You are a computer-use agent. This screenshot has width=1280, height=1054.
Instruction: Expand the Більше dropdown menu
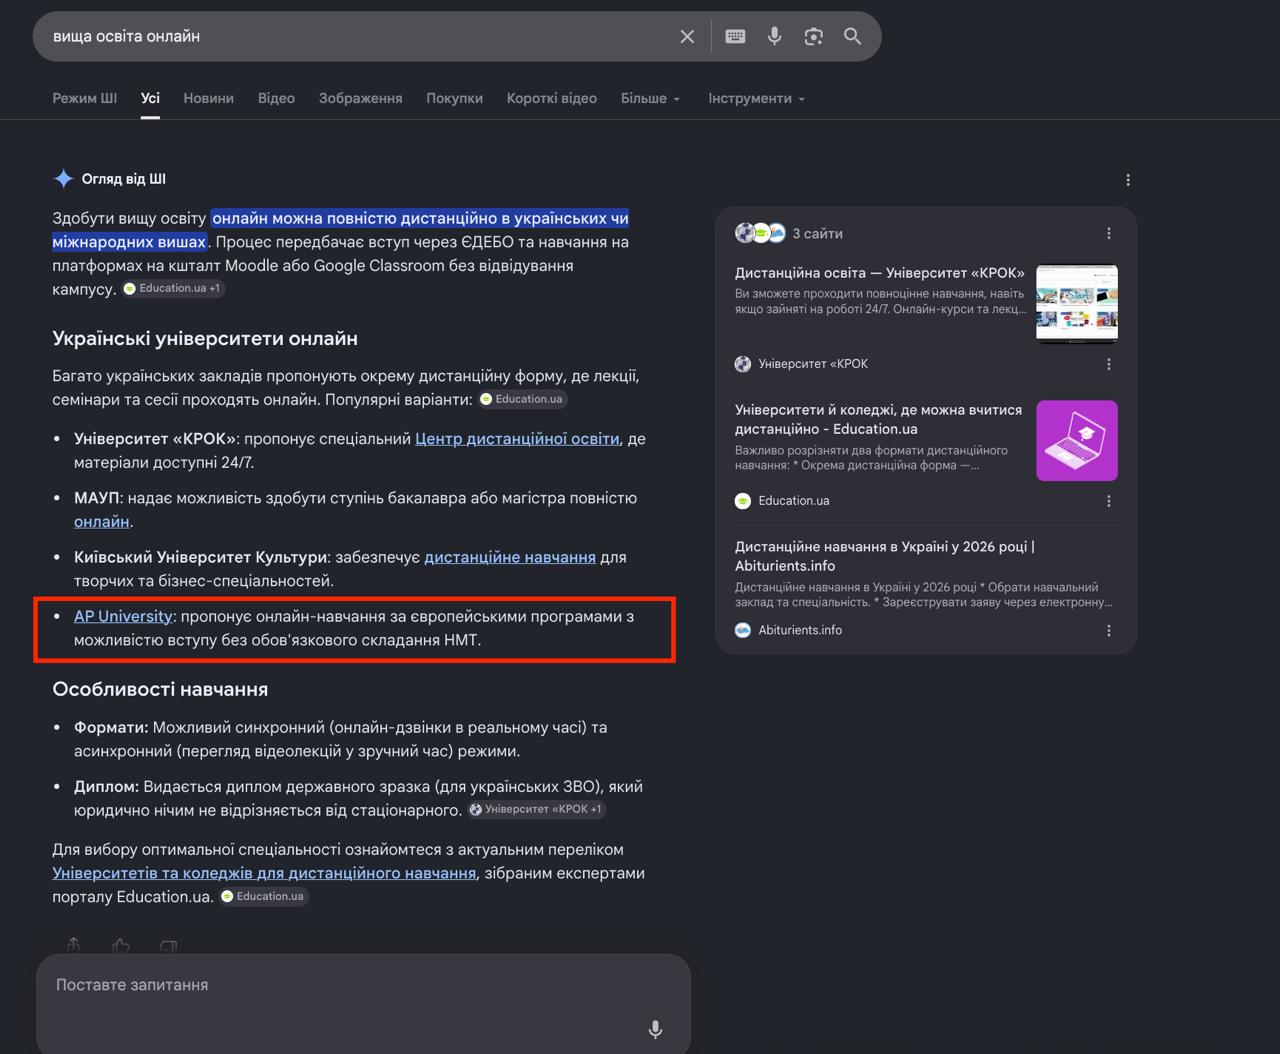tap(650, 98)
